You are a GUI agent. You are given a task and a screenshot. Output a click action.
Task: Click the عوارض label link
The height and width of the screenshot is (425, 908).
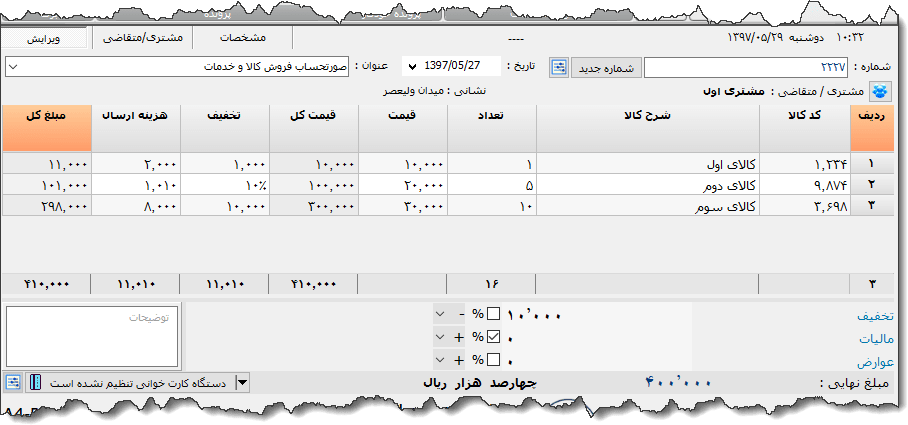[x=875, y=362]
